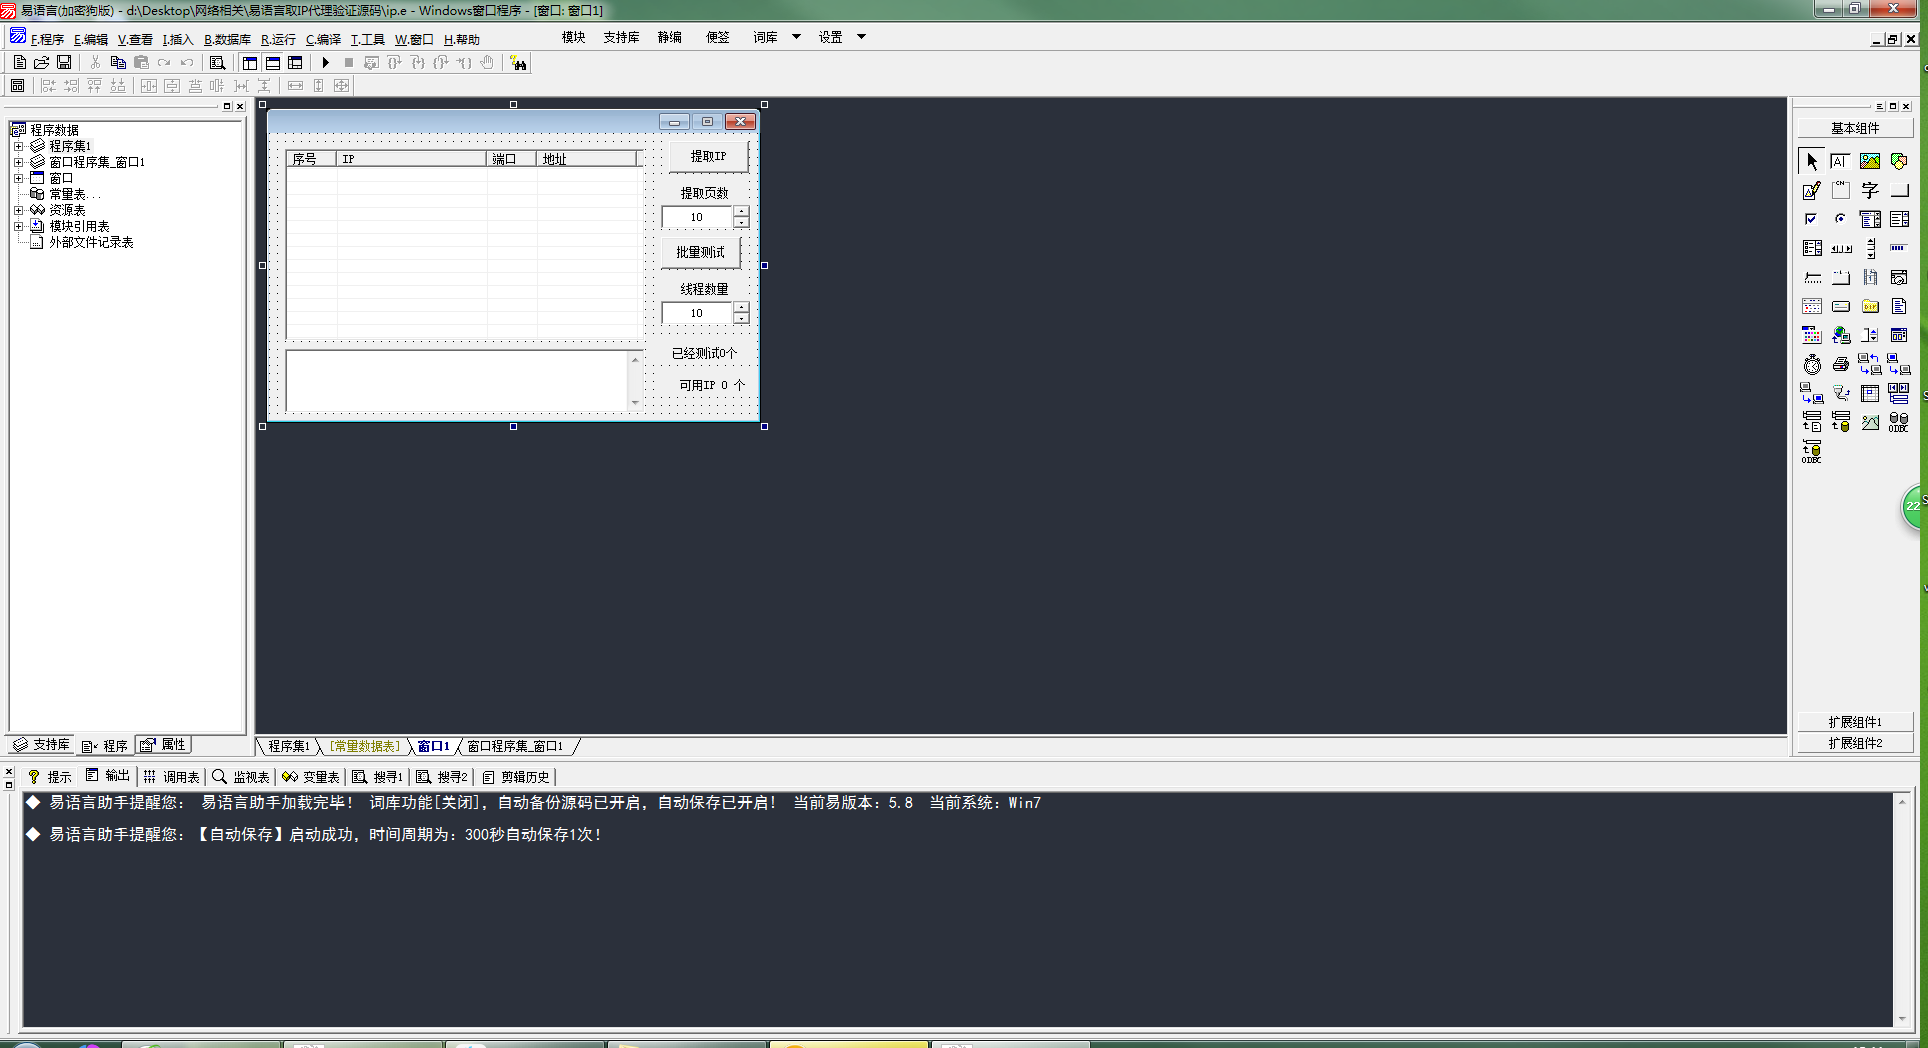
Task: Select the 外部文件记录表 tree item
Action: (91, 242)
